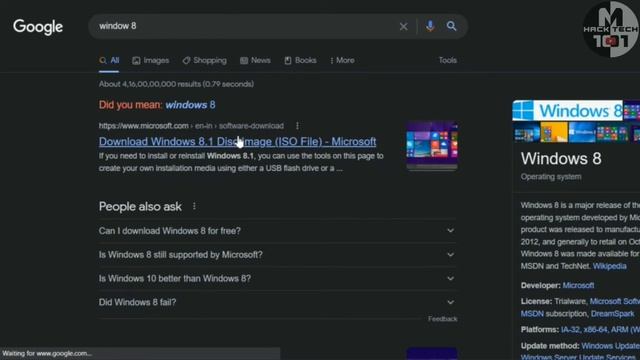640x360 pixels.
Task: Click the suggested 'windows 8' spelling correction
Action: pos(190,105)
